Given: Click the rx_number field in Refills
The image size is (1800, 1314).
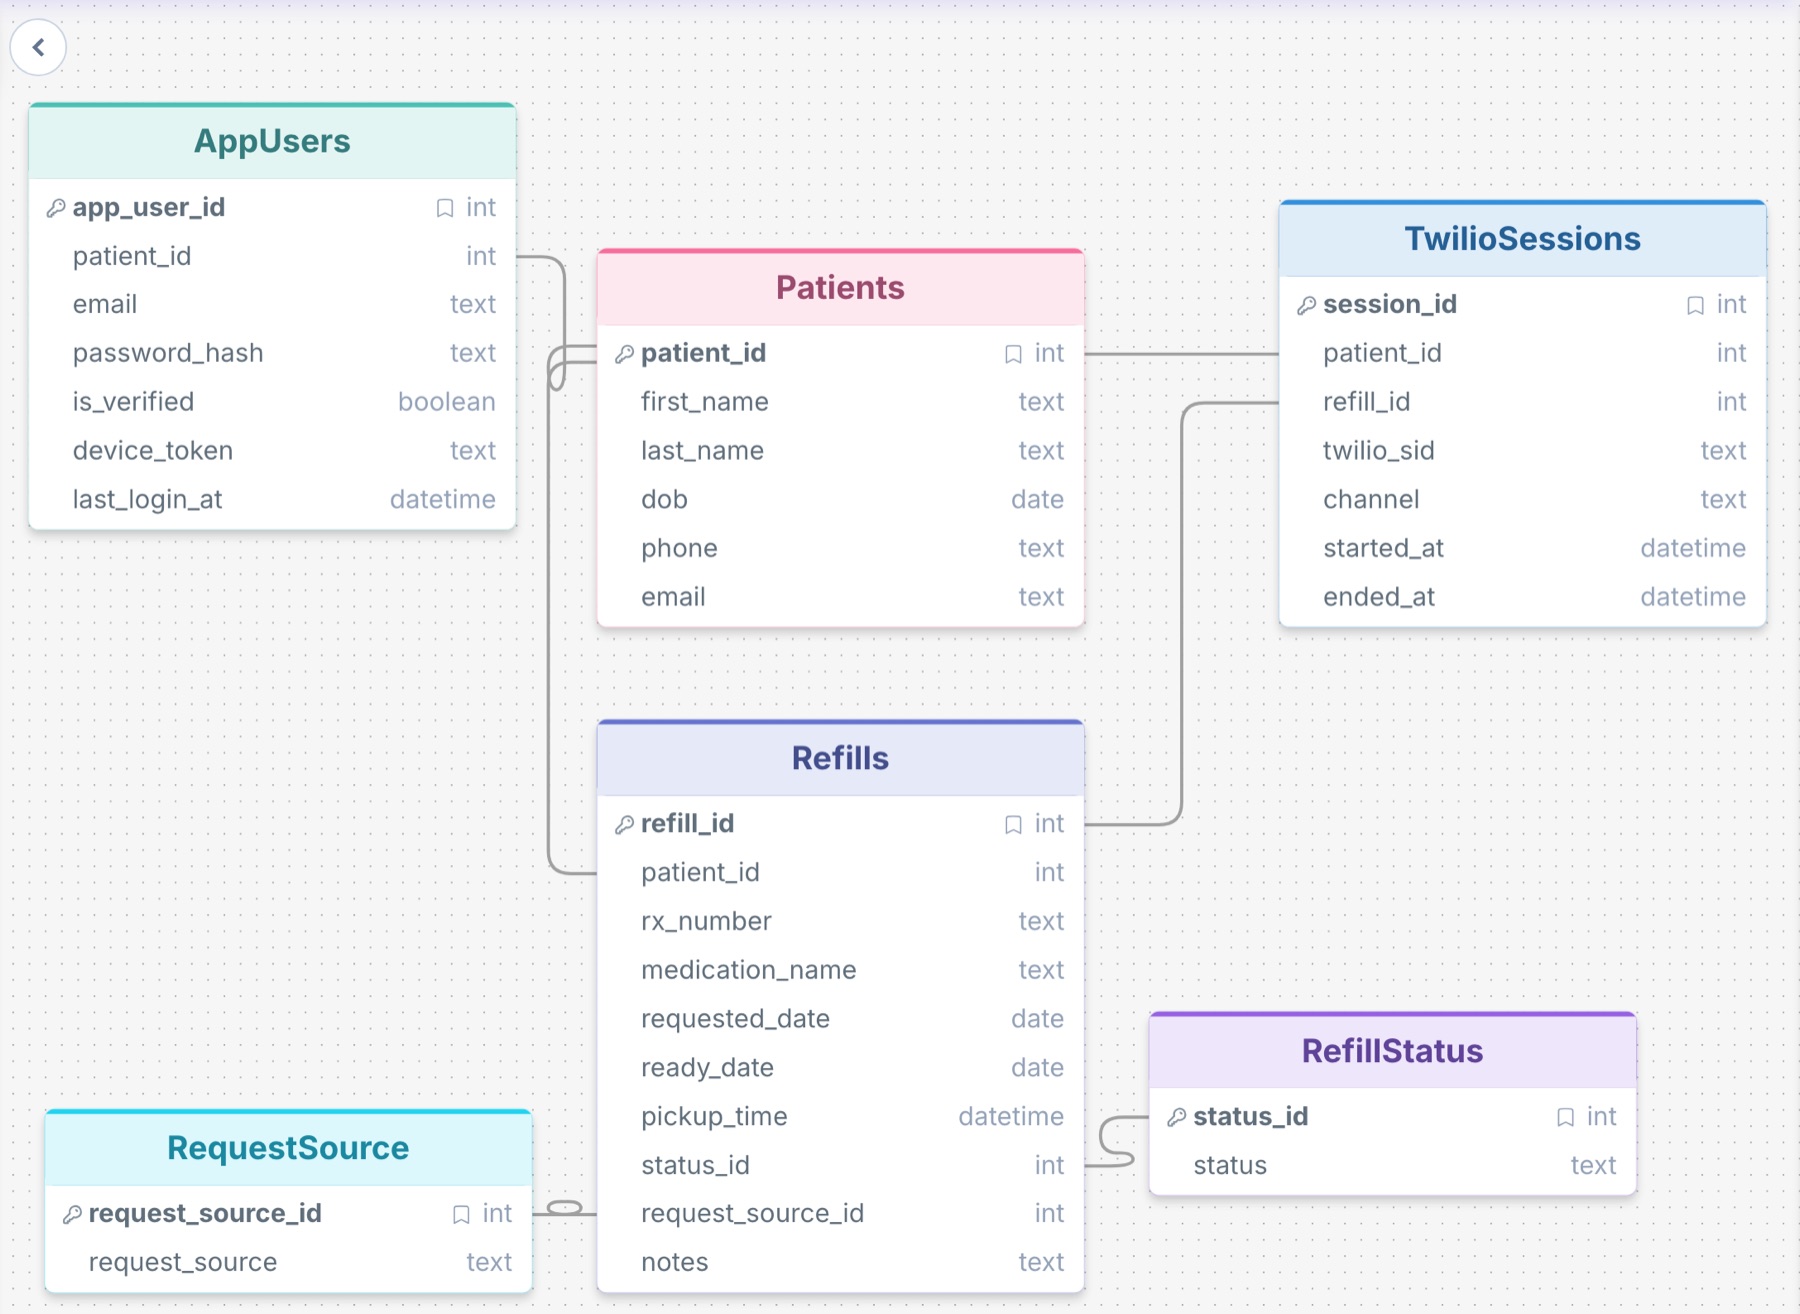Looking at the screenshot, I should [x=840, y=922].
